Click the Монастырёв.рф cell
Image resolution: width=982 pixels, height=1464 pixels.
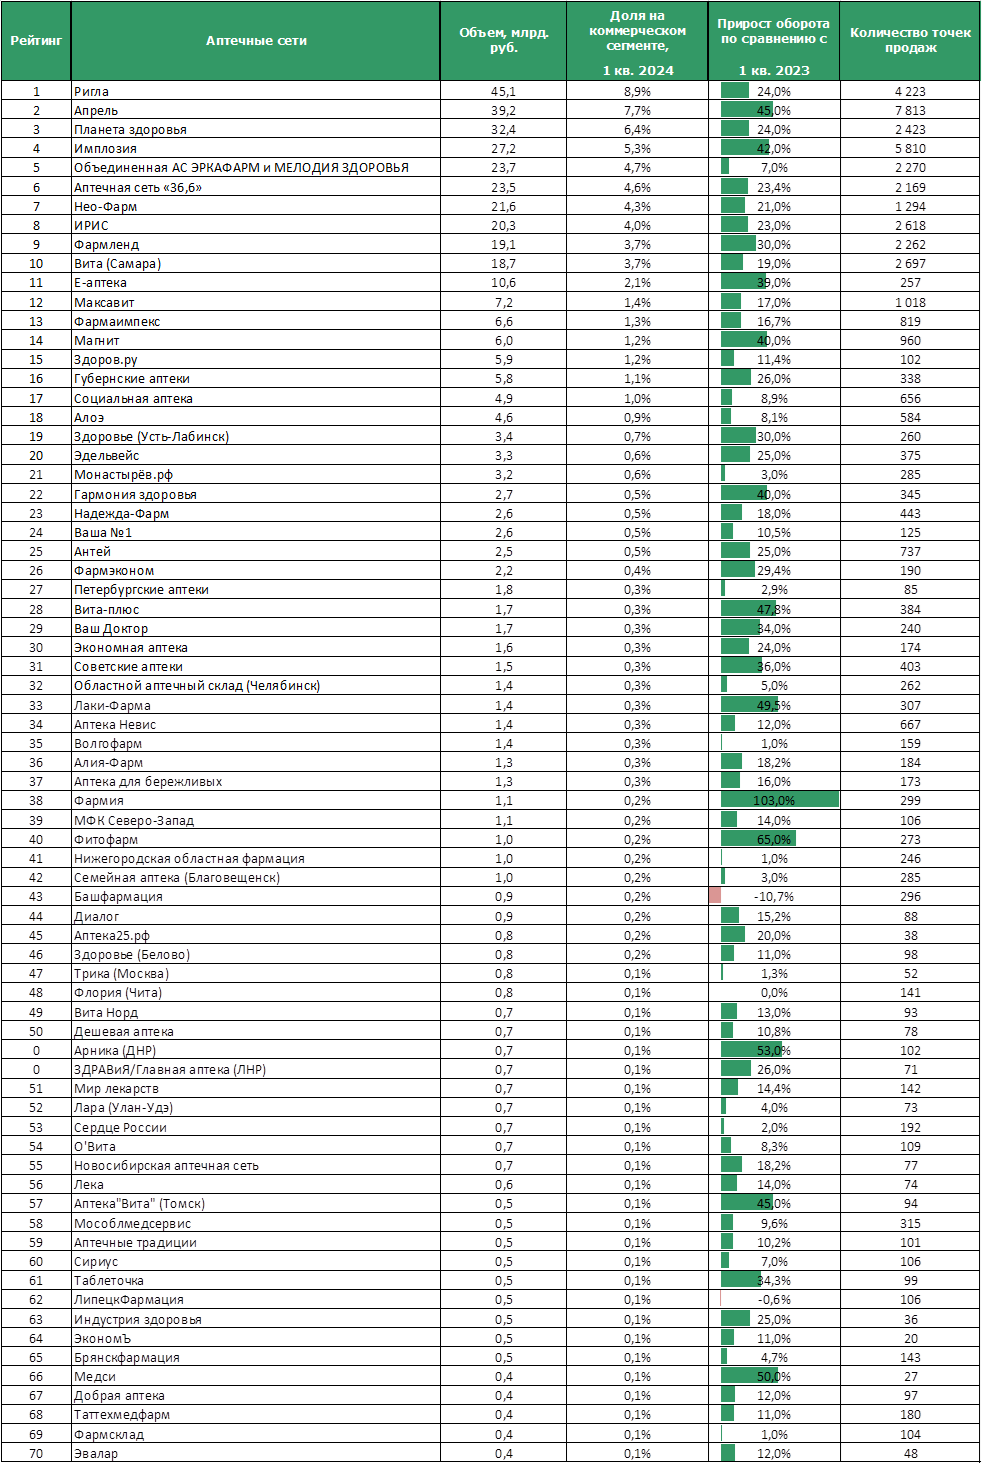256,474
